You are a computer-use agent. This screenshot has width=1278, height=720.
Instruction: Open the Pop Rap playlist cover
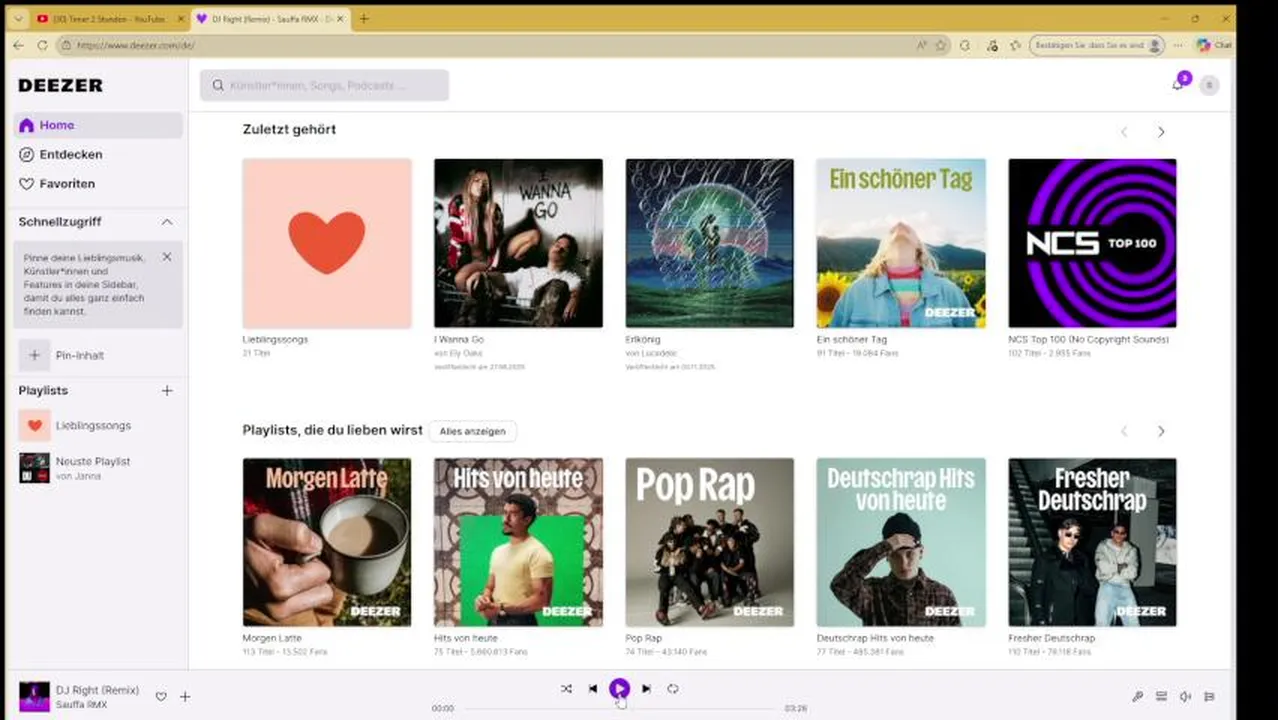710,542
